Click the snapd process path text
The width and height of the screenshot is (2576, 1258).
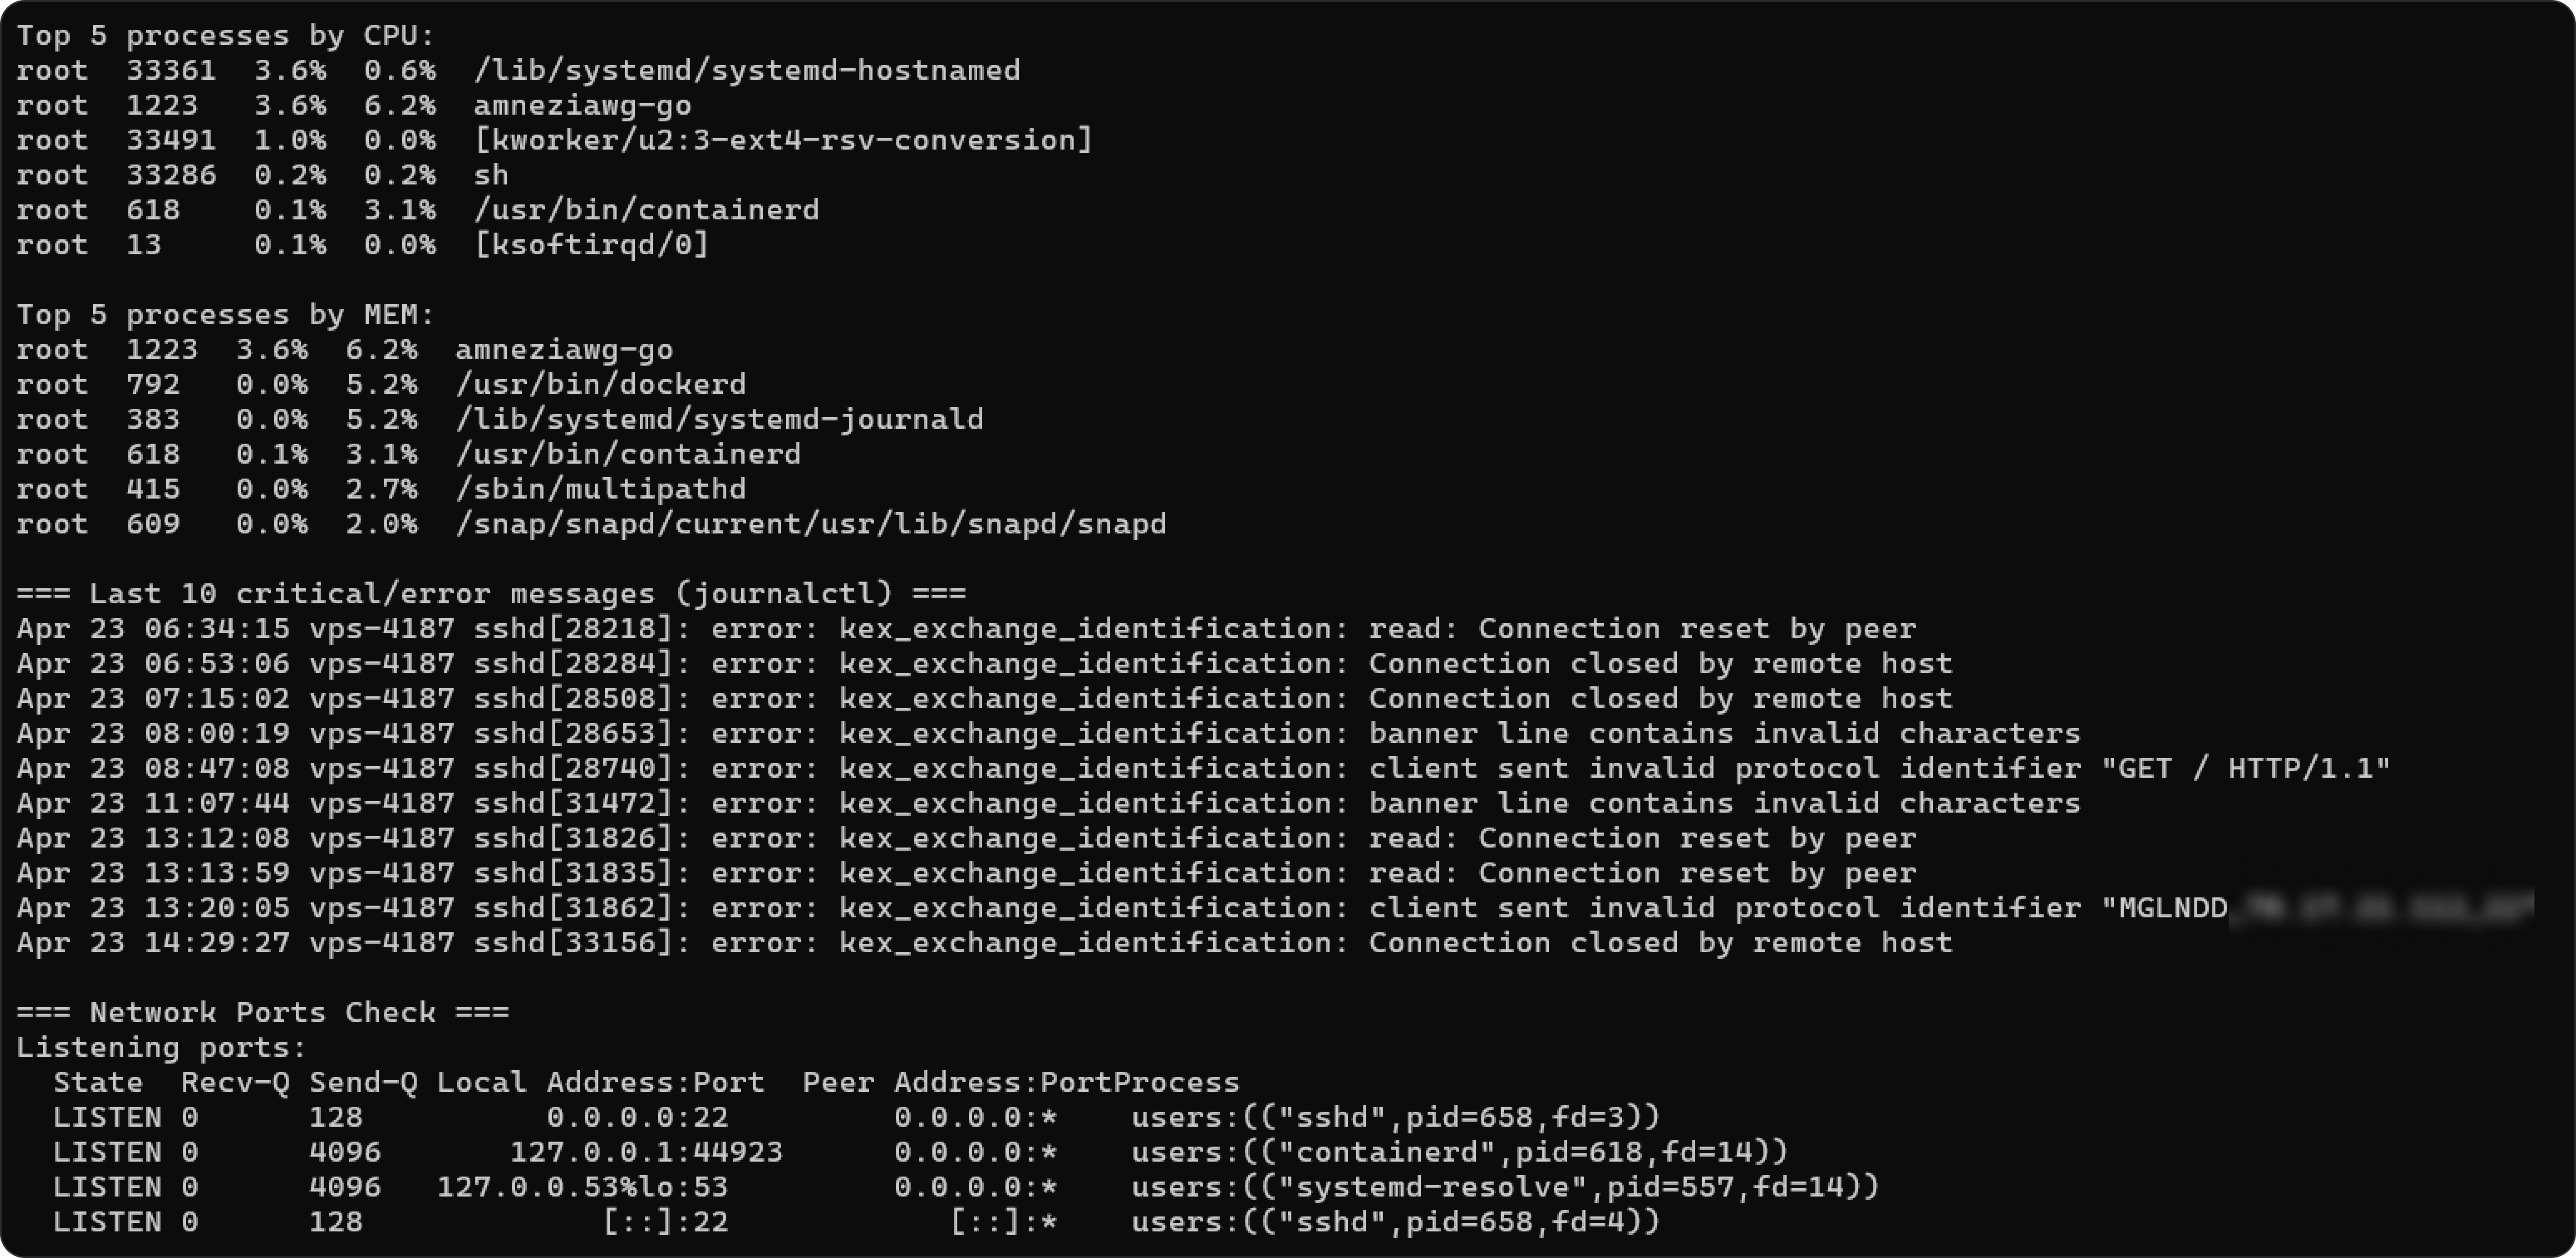point(810,525)
